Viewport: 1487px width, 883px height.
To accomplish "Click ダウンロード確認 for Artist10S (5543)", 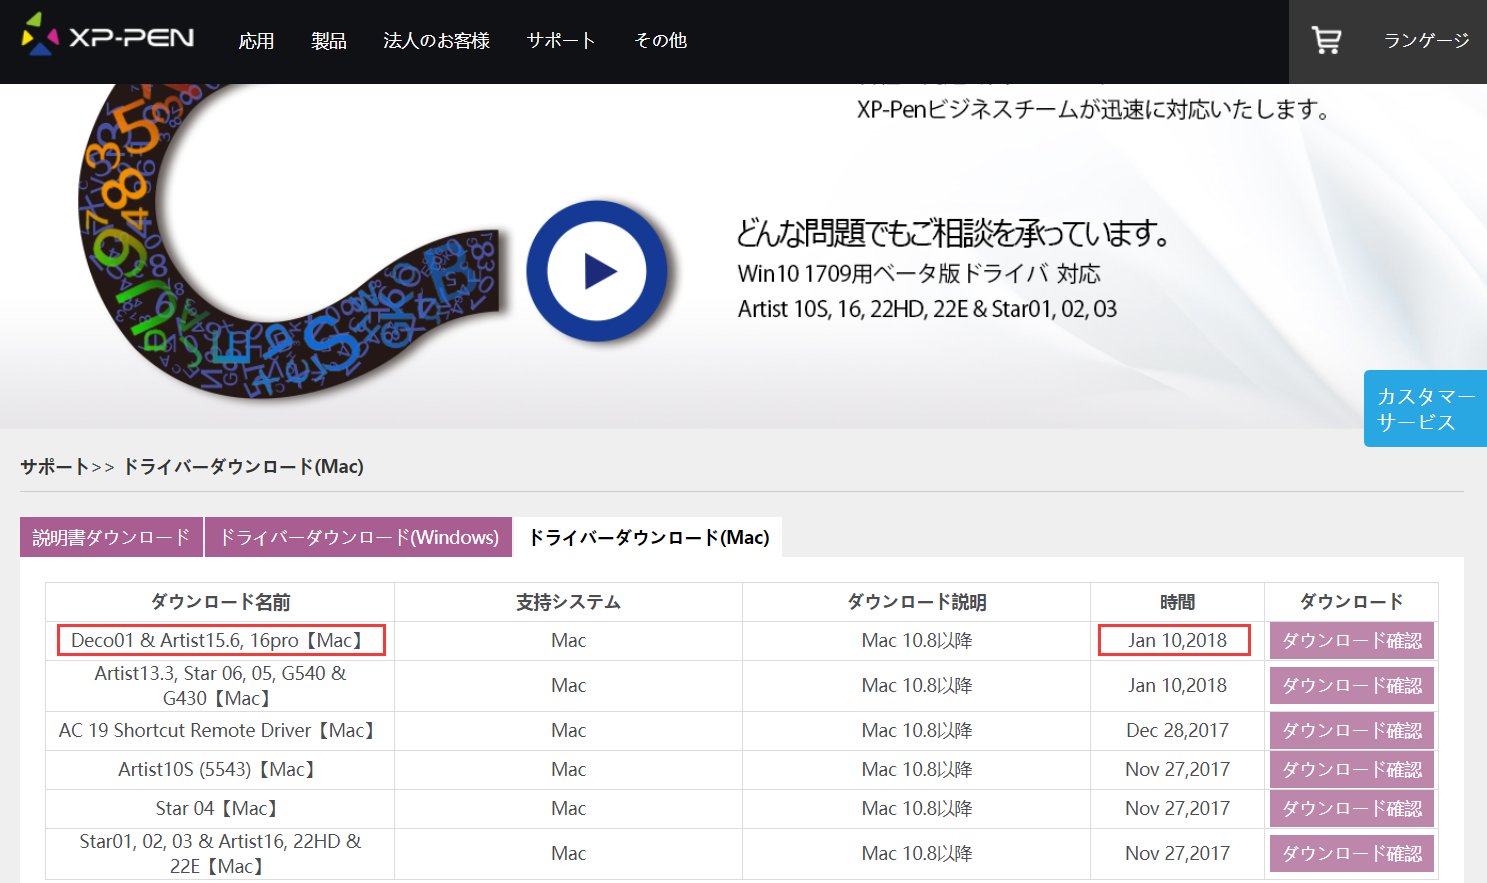I will [x=1351, y=770].
